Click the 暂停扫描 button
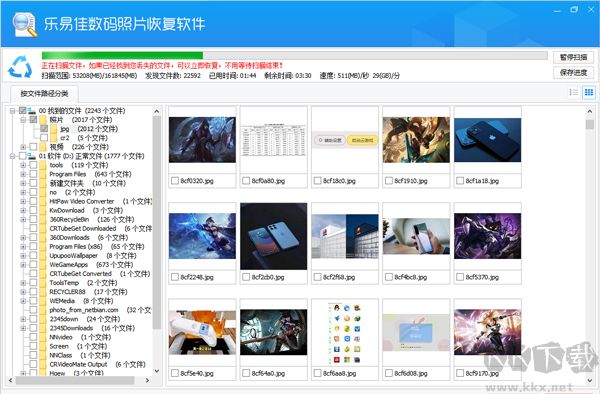 [573, 57]
